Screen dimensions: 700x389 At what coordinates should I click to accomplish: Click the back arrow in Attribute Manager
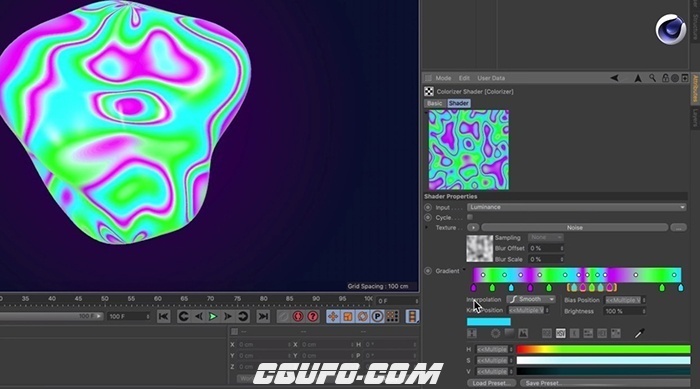tap(614, 78)
